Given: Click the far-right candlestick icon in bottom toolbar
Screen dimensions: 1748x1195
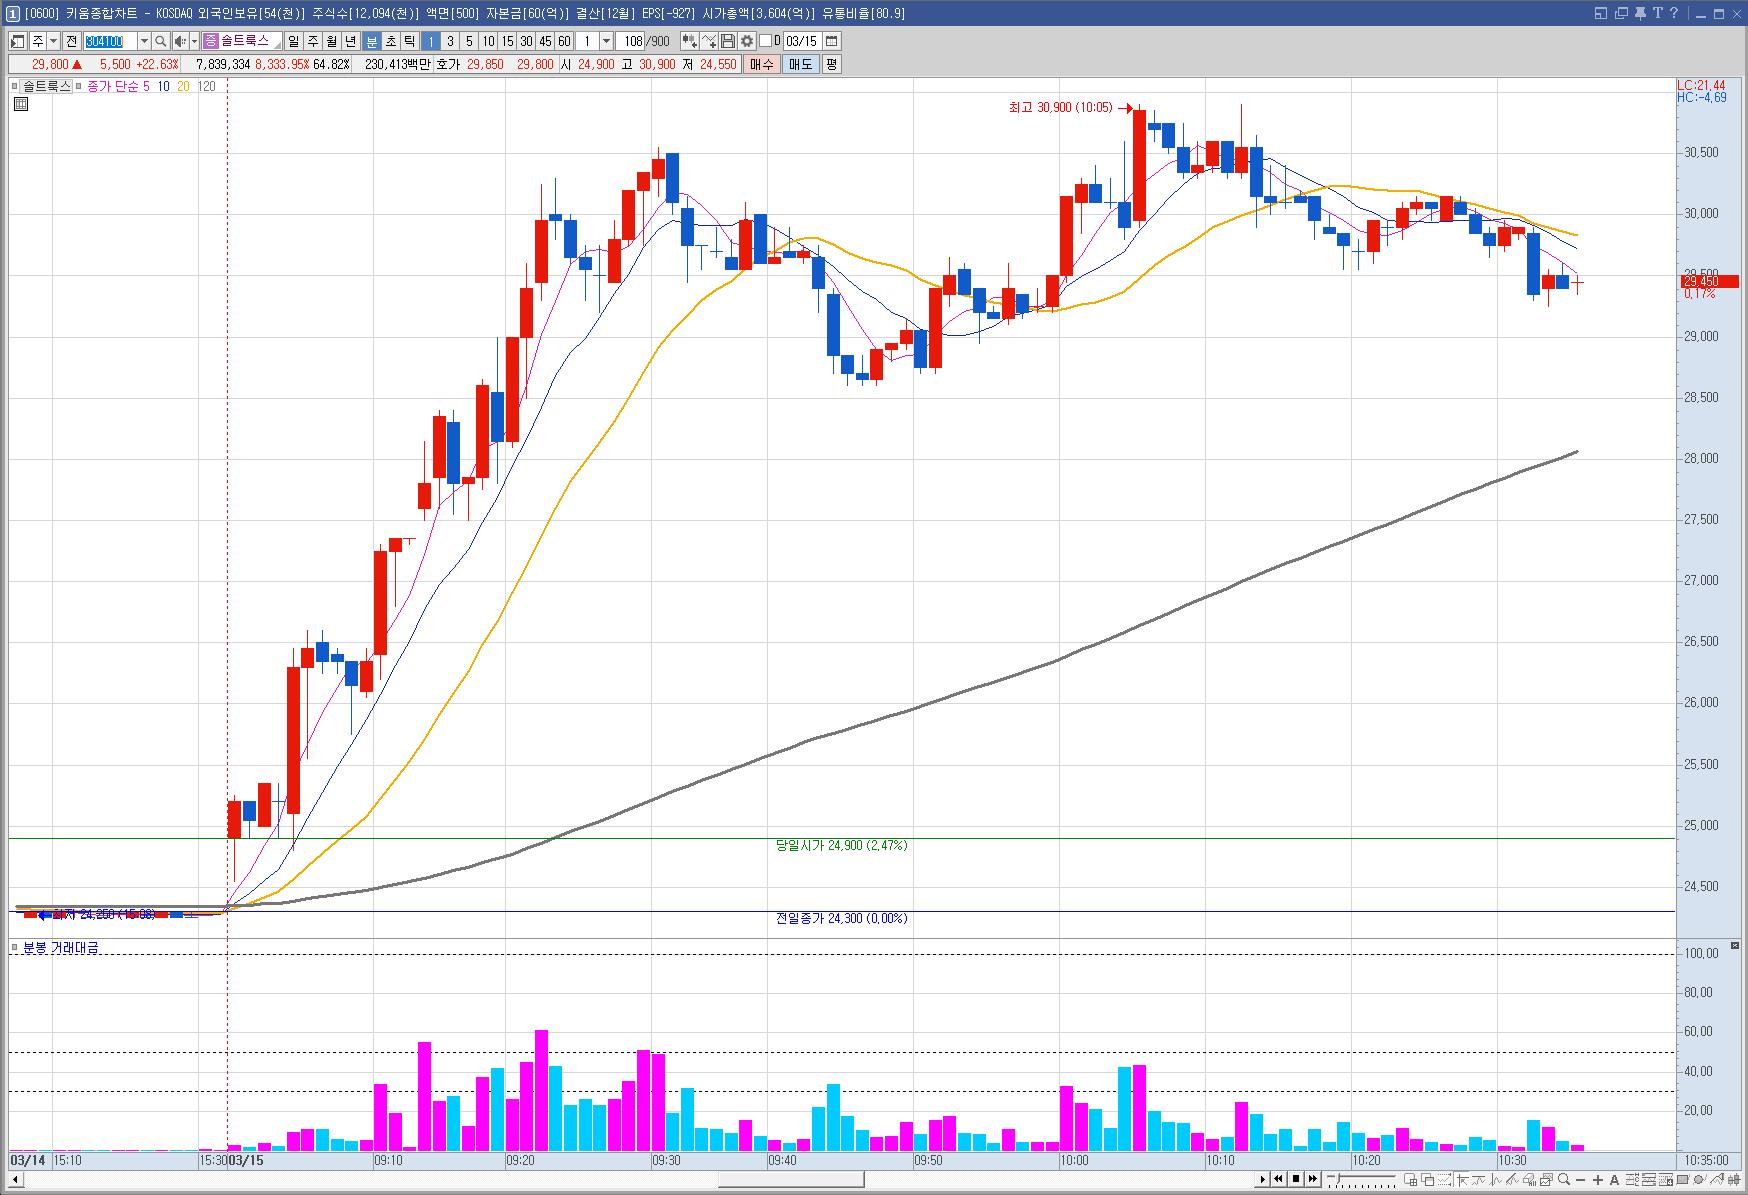Looking at the screenshot, I should pyautogui.click(x=1734, y=1179).
